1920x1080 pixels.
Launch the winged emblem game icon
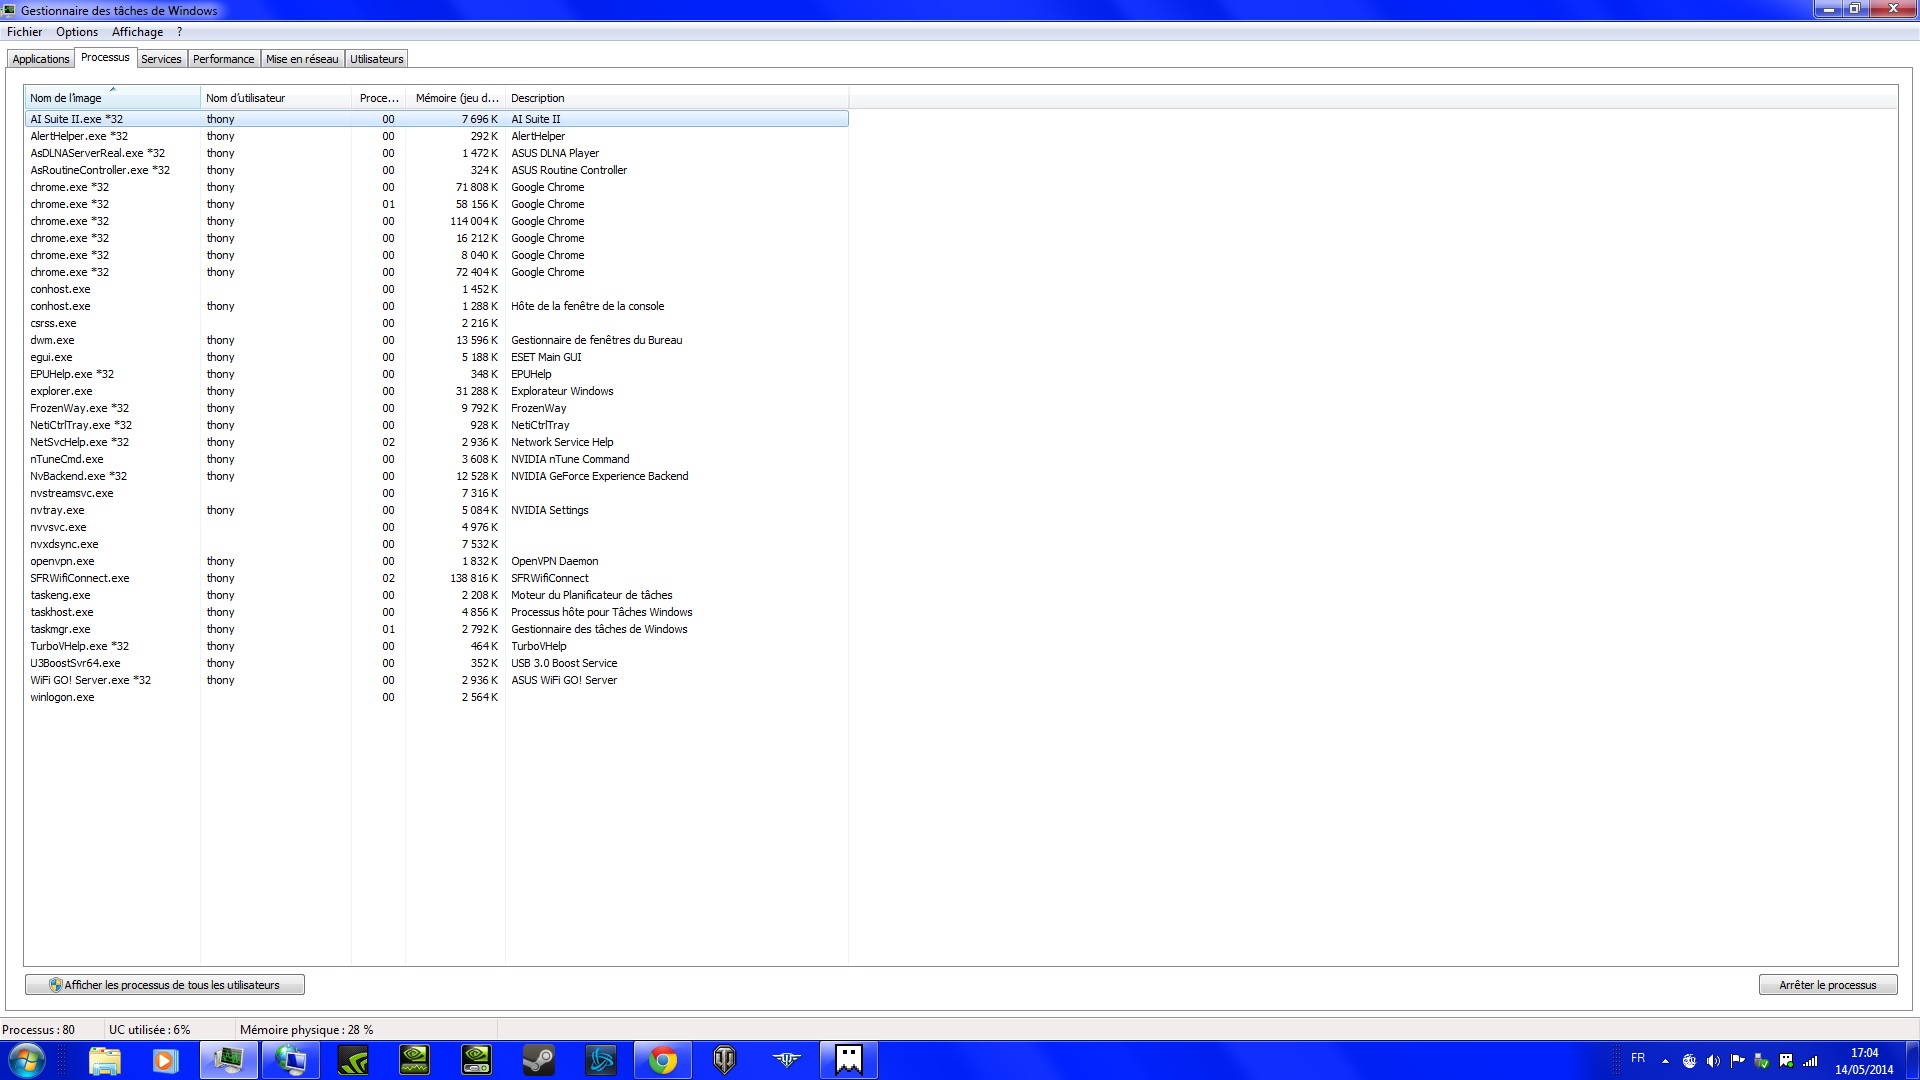787,1060
